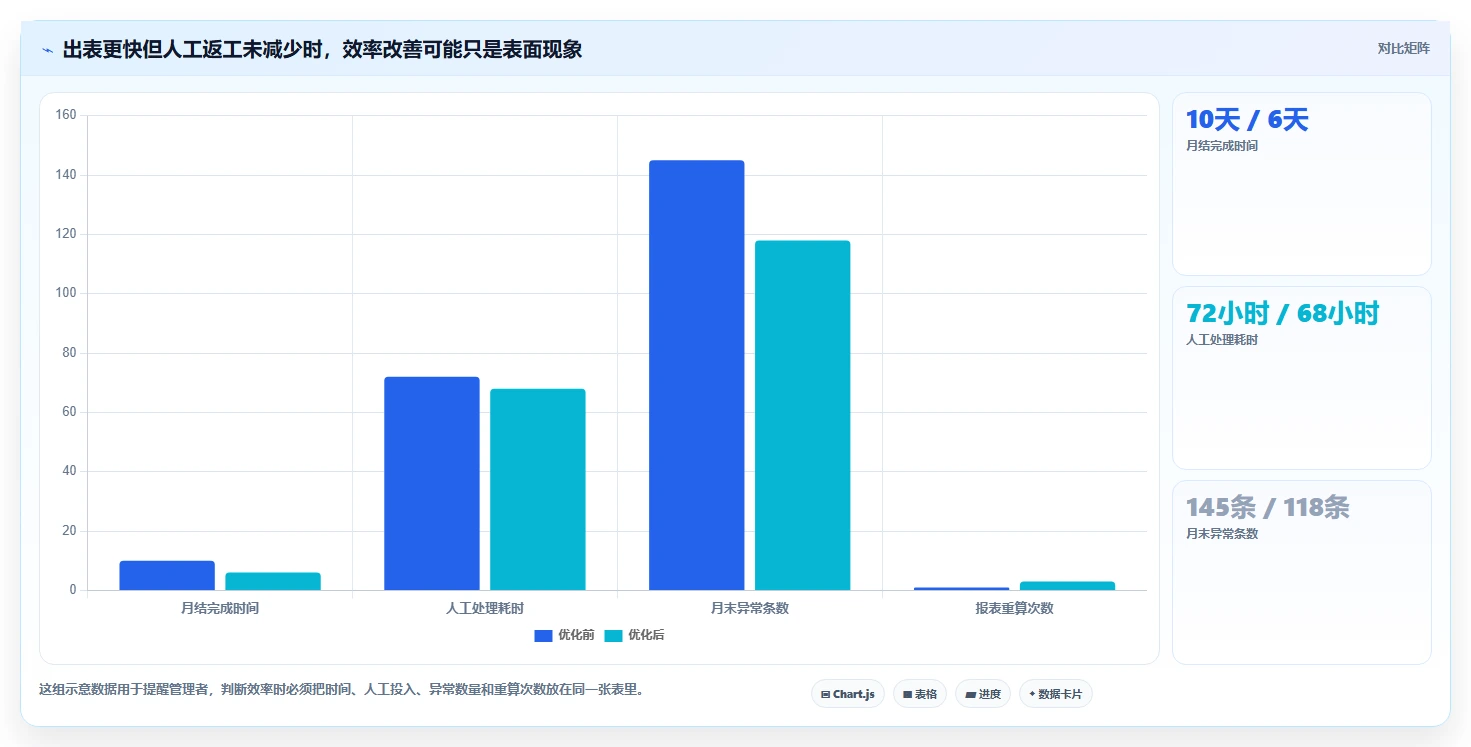Click the 月结完成时间 axis label
This screenshot has height=747, width=1471.
pyautogui.click(x=220, y=608)
